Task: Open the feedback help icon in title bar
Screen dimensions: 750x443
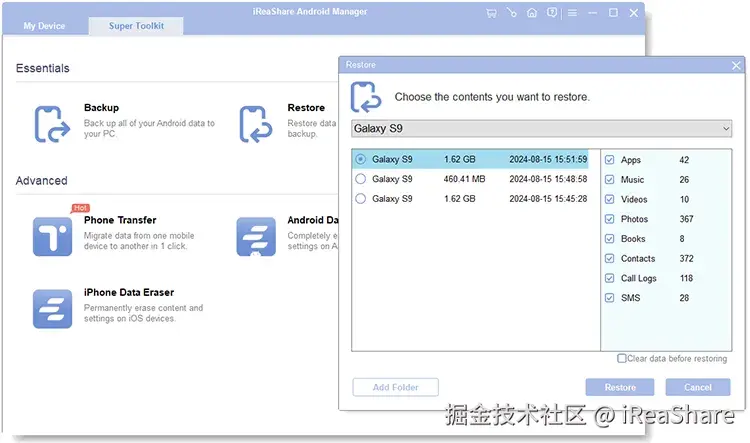Action: pos(552,13)
